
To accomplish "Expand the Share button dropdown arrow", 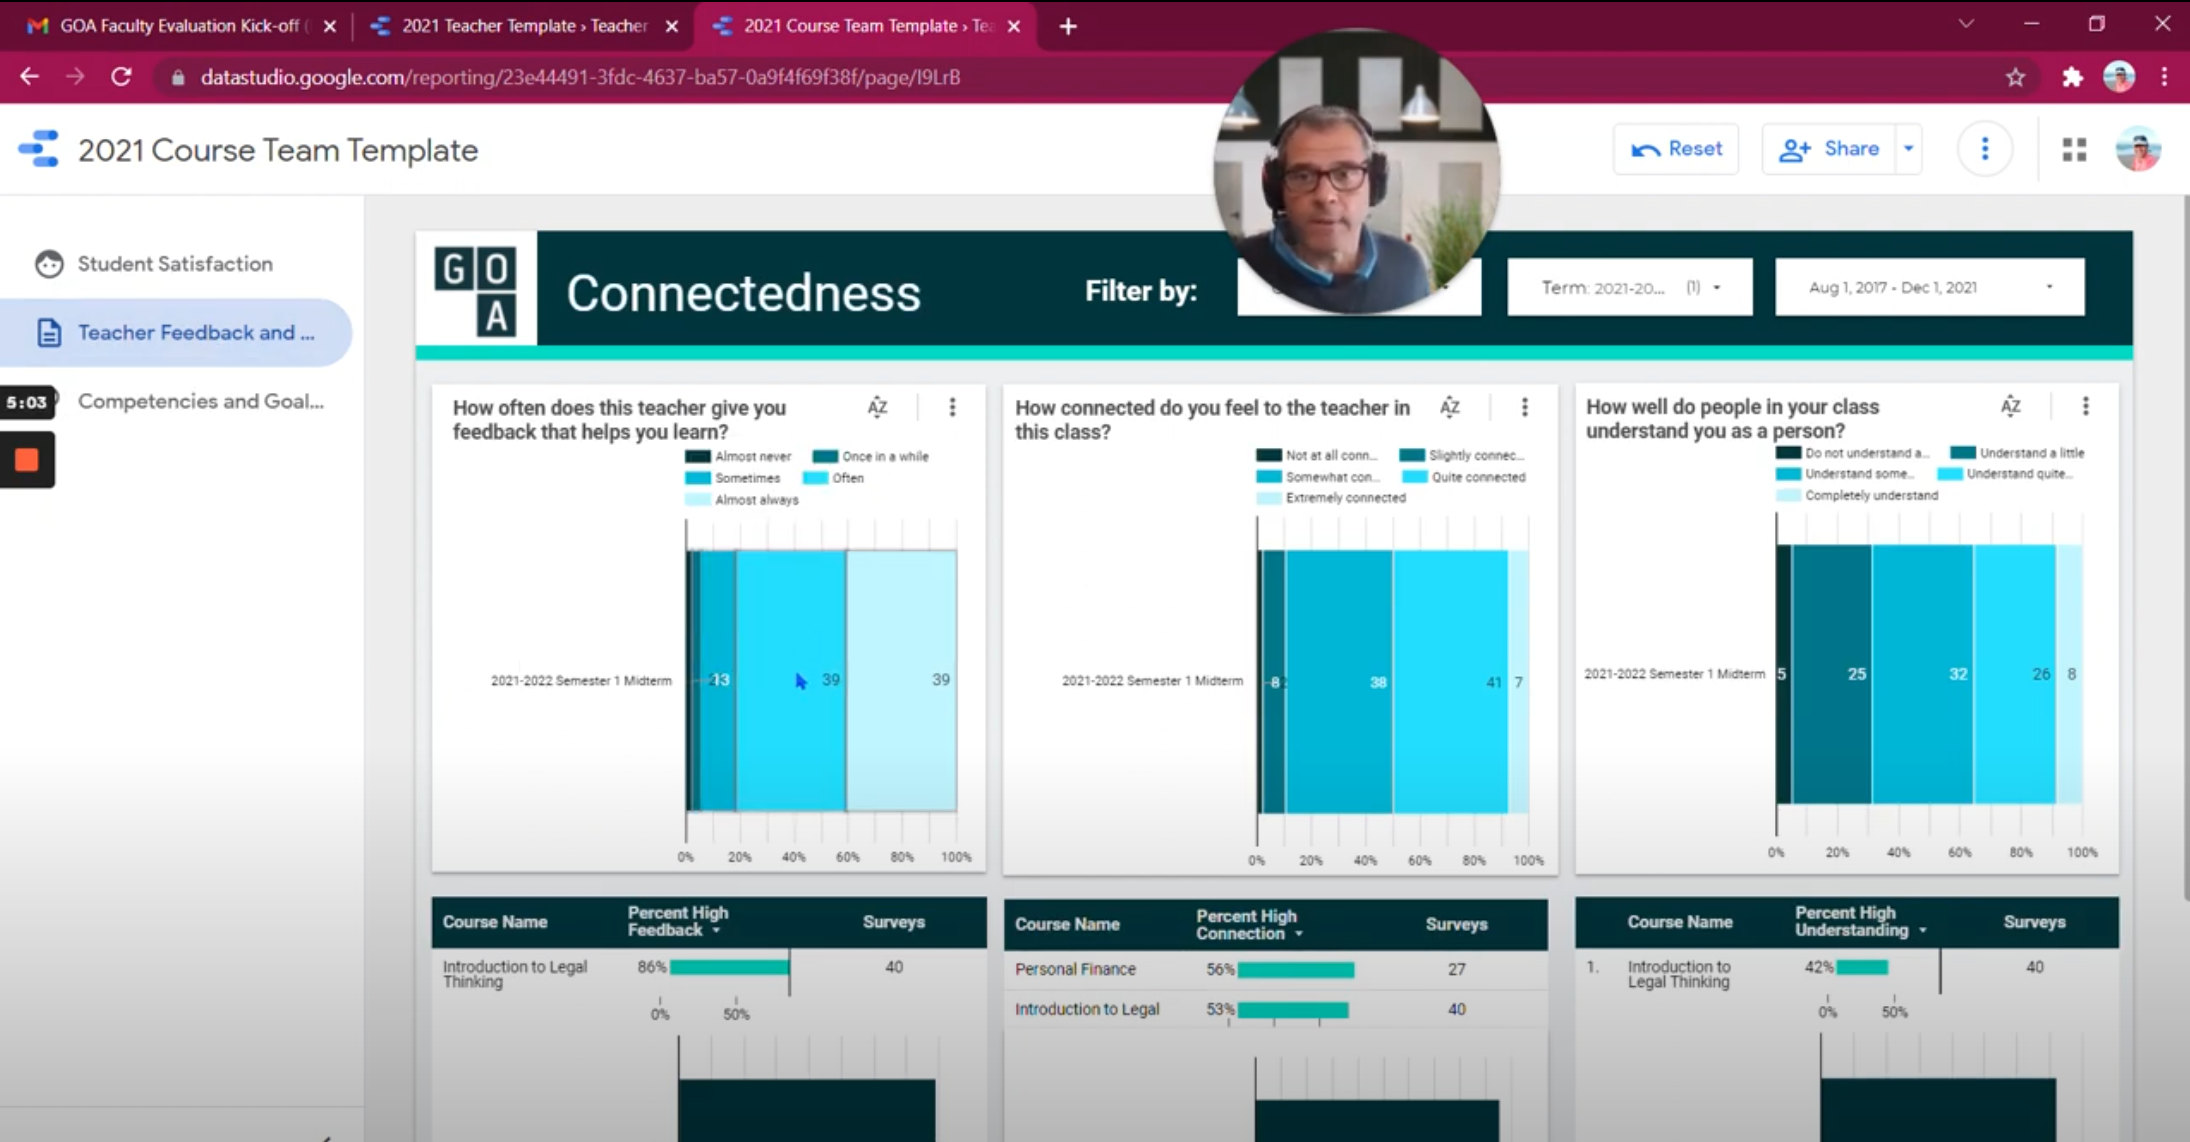I will point(1908,149).
